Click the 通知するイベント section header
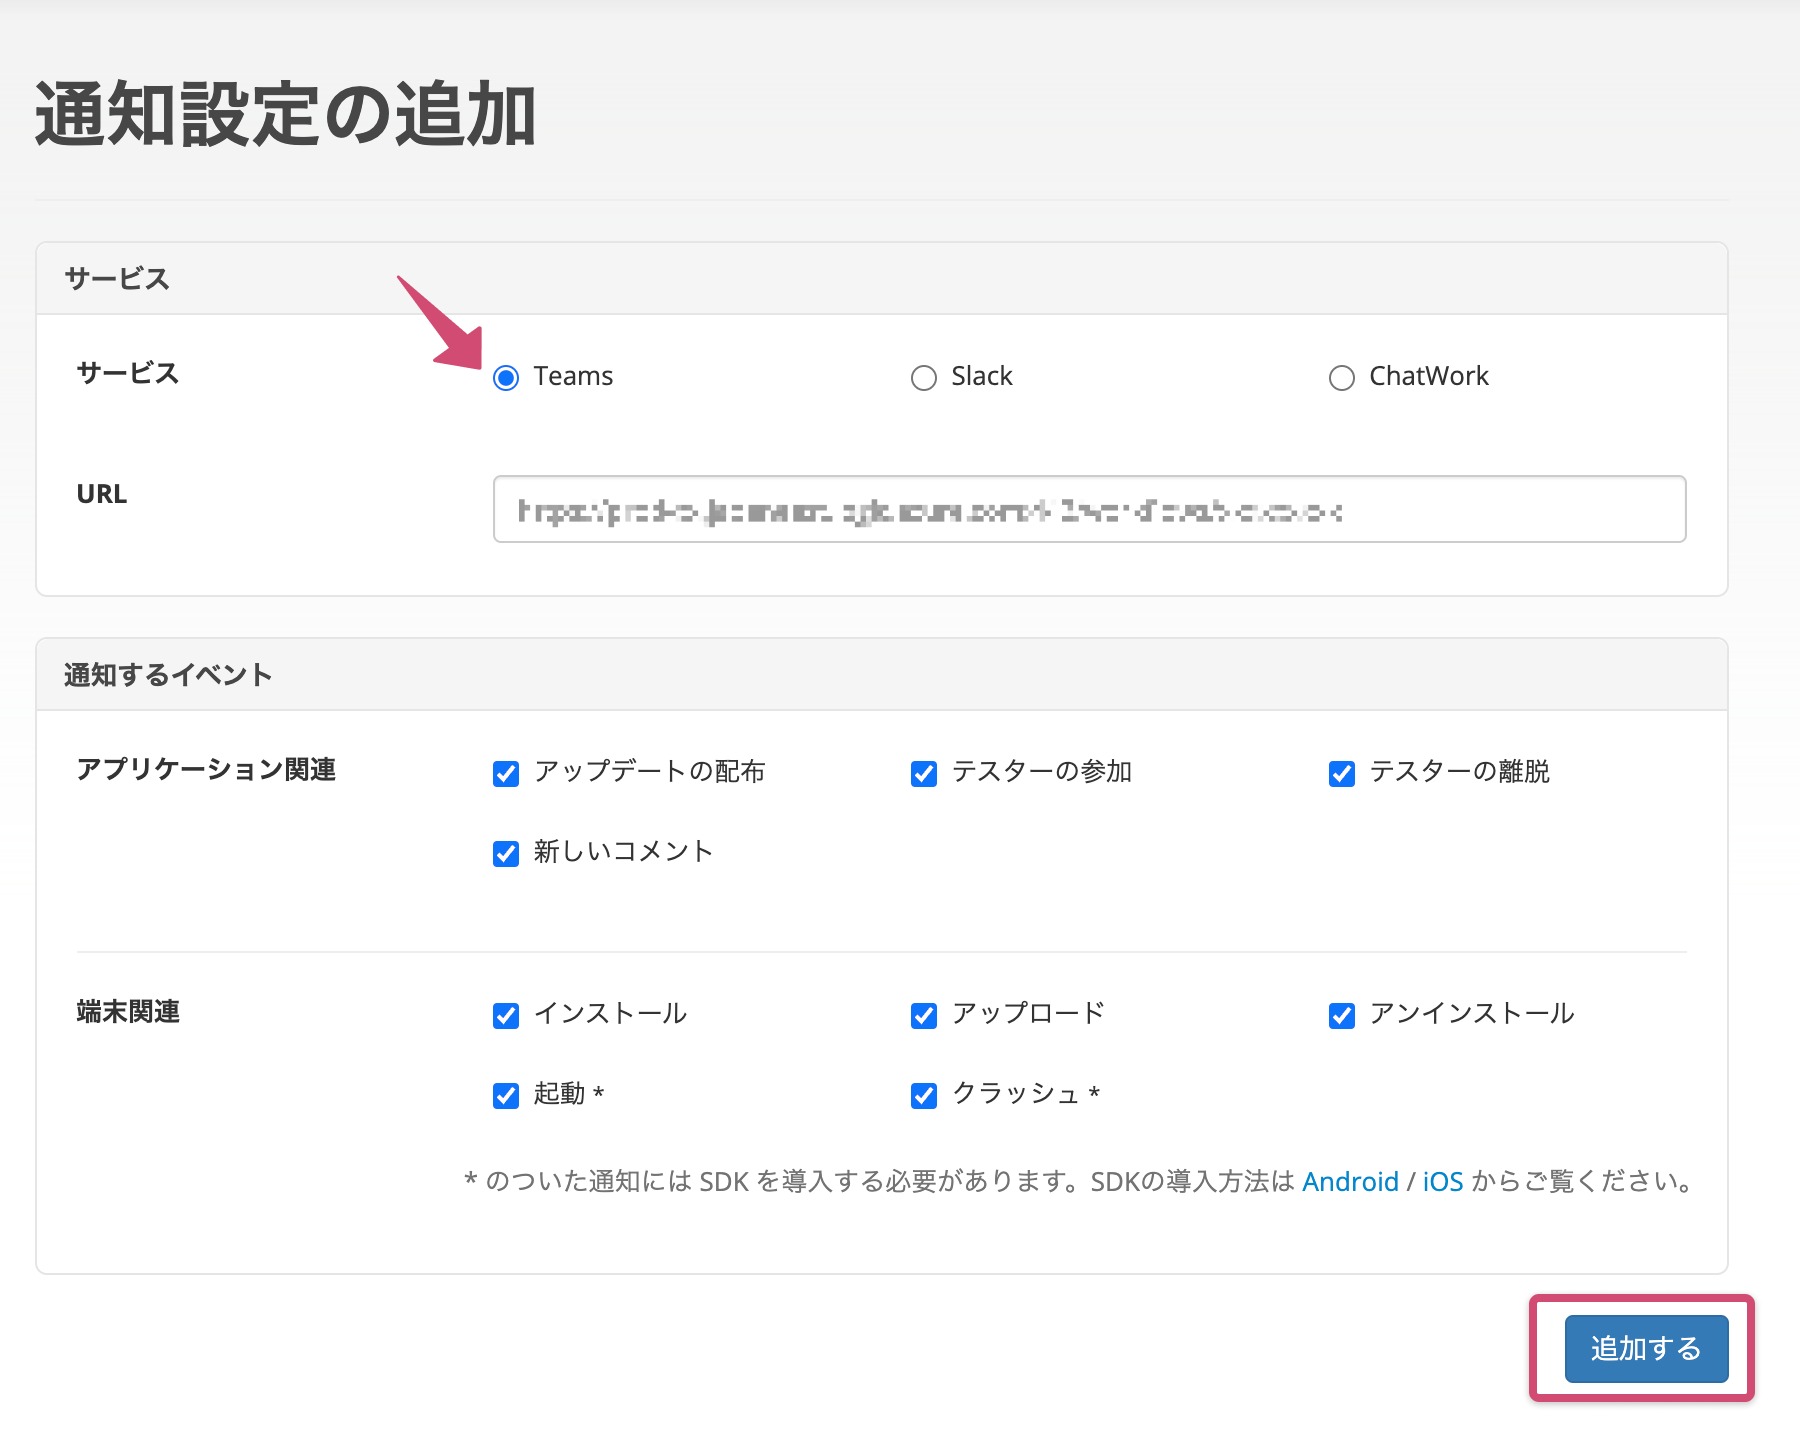Screen dimensions: 1800x1429 pos(167,673)
